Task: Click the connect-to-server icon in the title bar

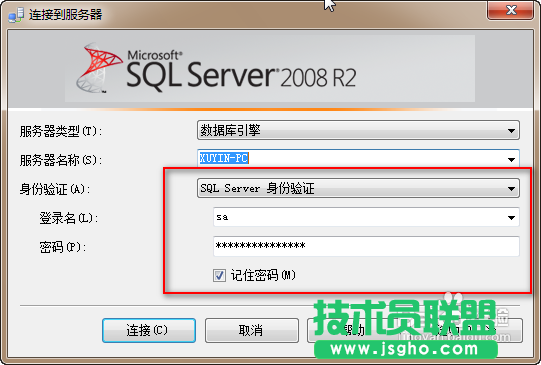Action: [x=16, y=15]
